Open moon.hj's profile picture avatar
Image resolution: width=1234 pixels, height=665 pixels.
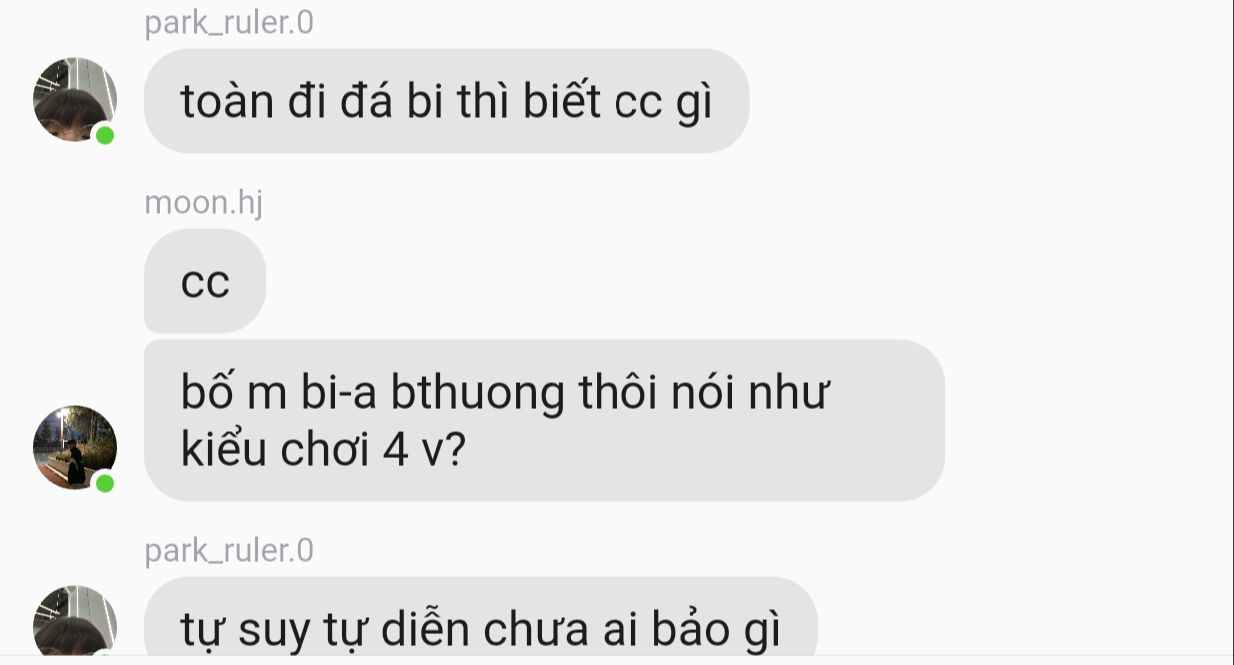(x=75, y=447)
